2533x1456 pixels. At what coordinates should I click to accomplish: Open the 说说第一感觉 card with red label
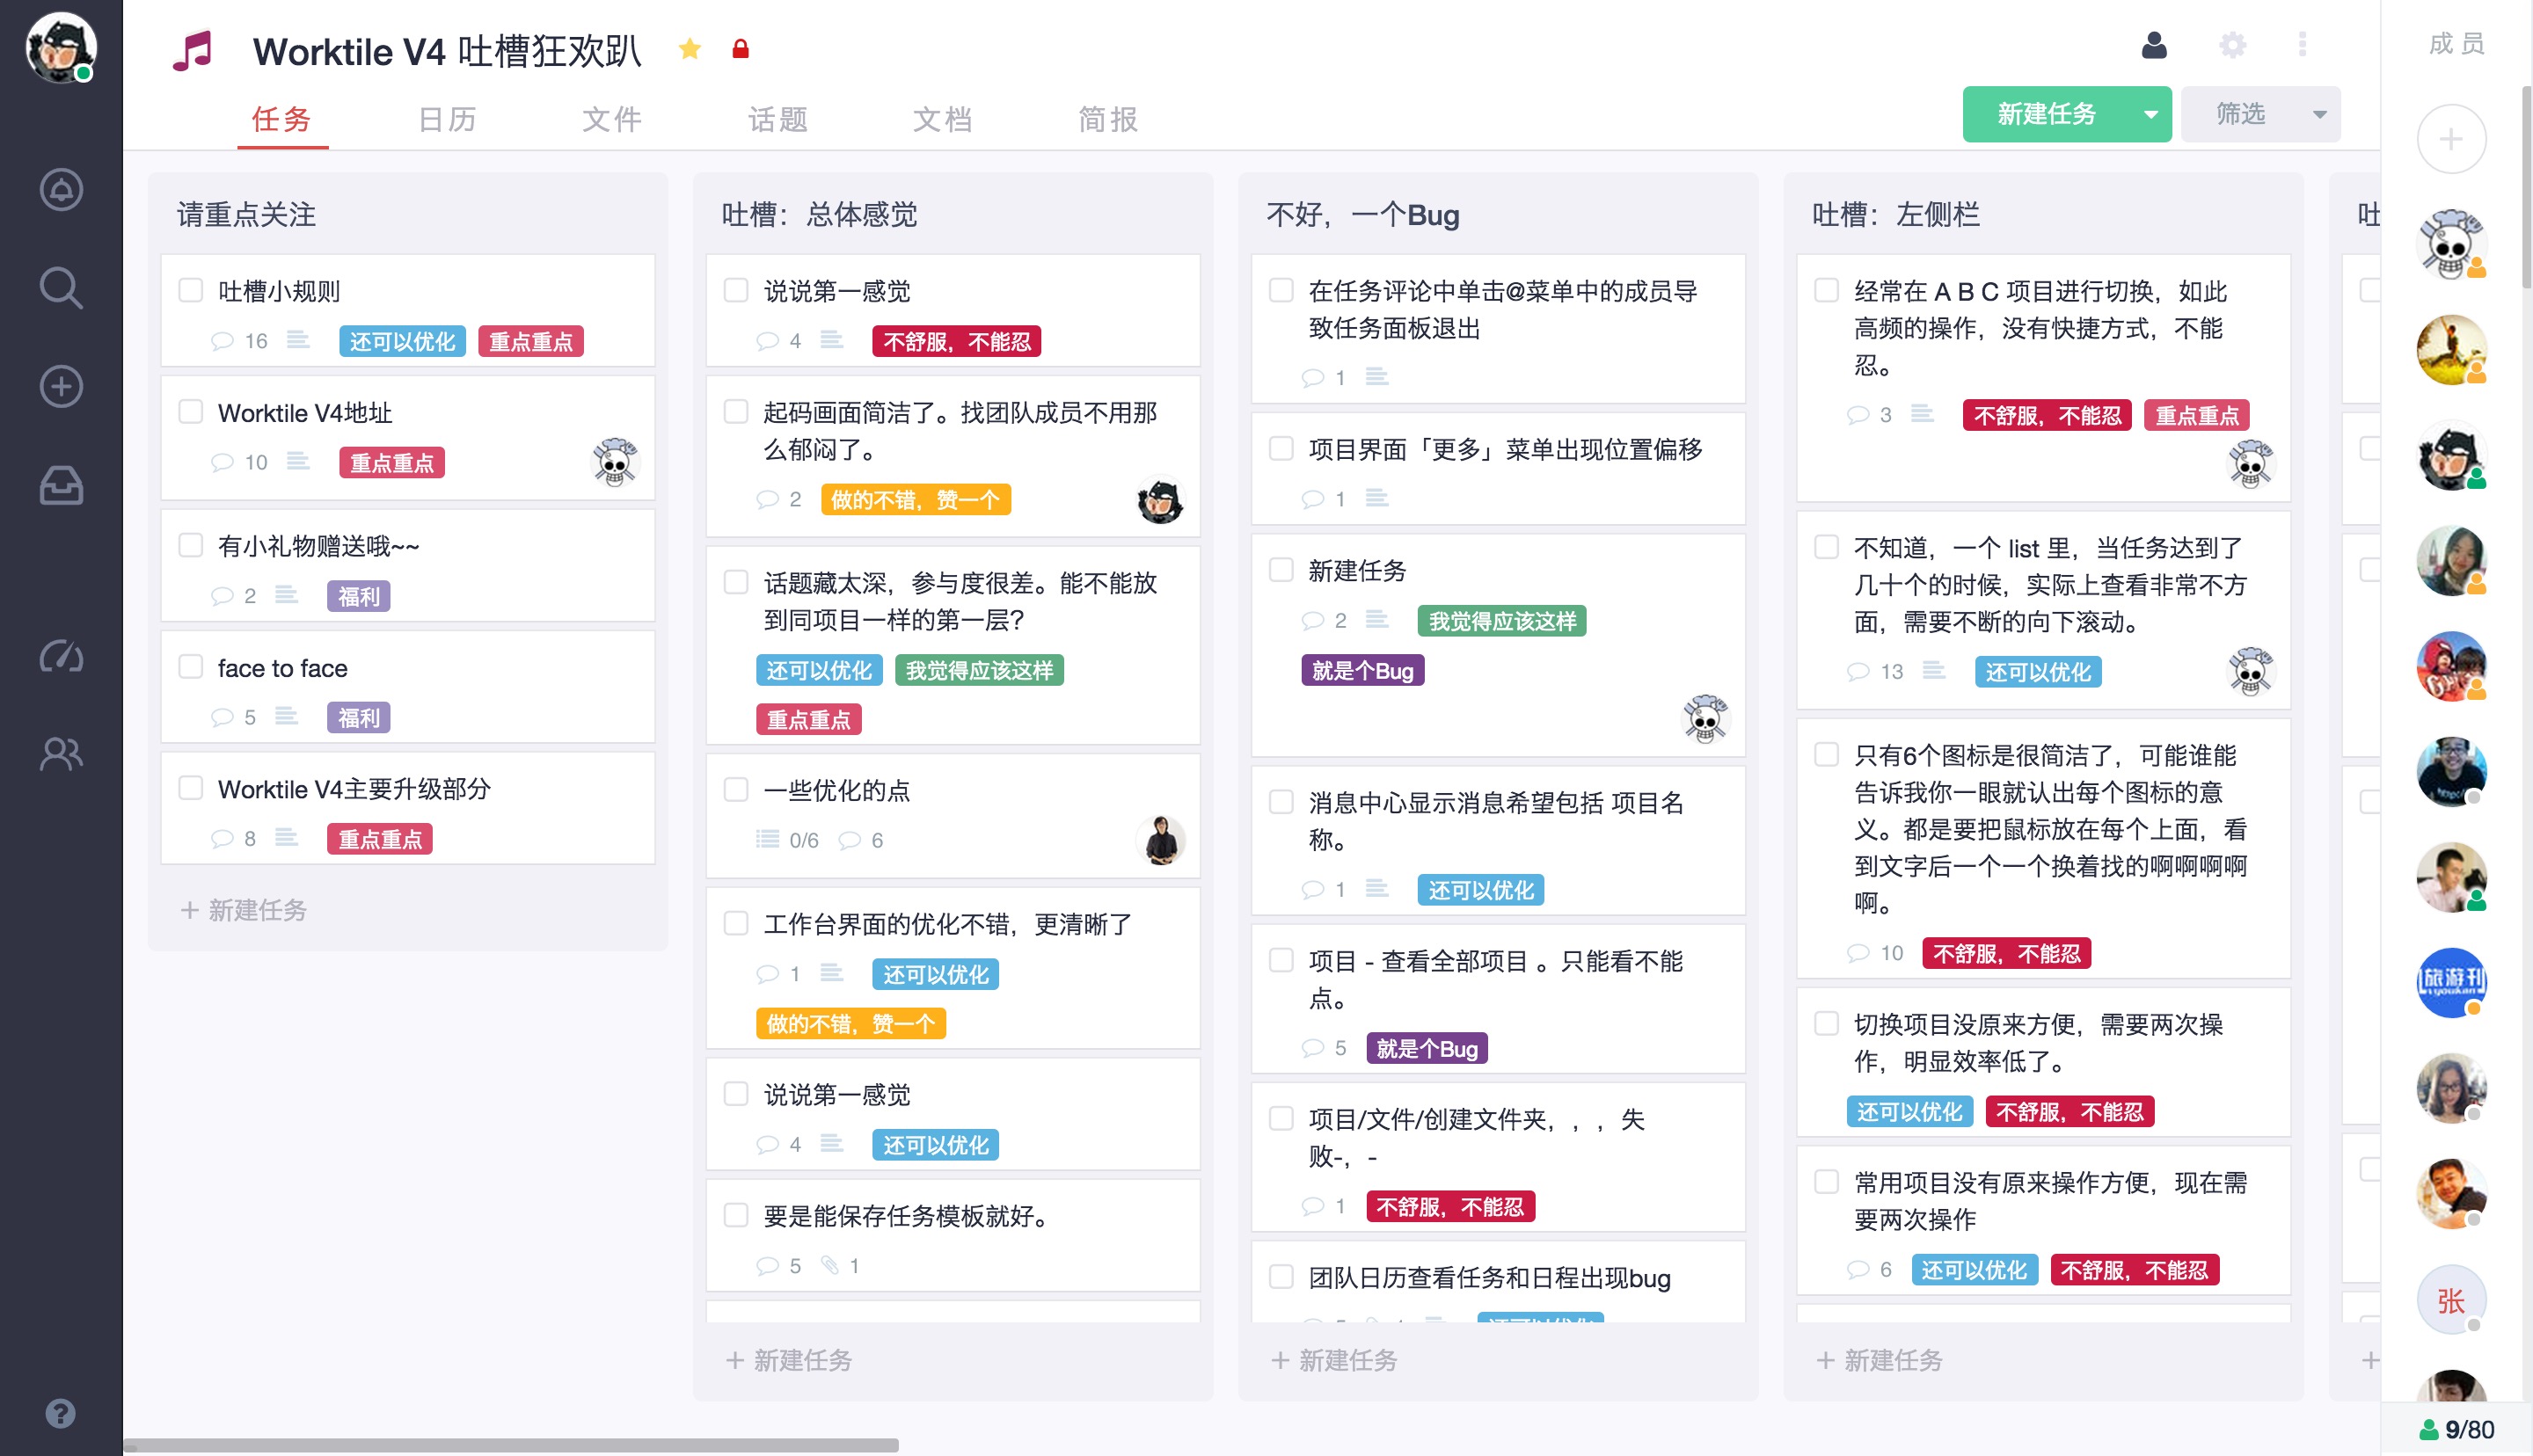[x=953, y=311]
